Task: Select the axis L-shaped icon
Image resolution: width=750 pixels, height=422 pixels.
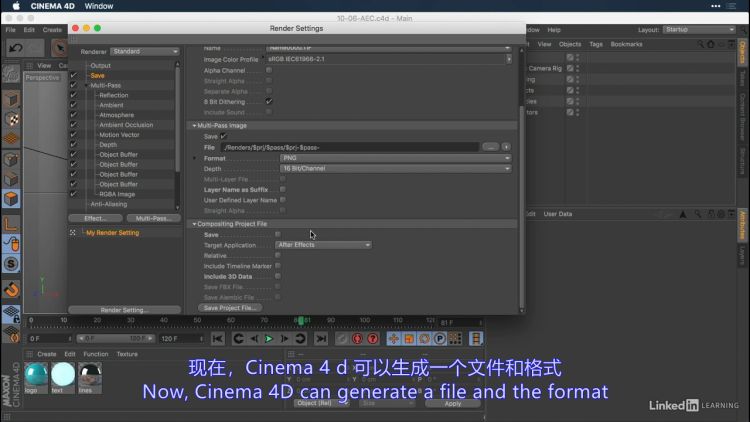Action: pos(11,223)
